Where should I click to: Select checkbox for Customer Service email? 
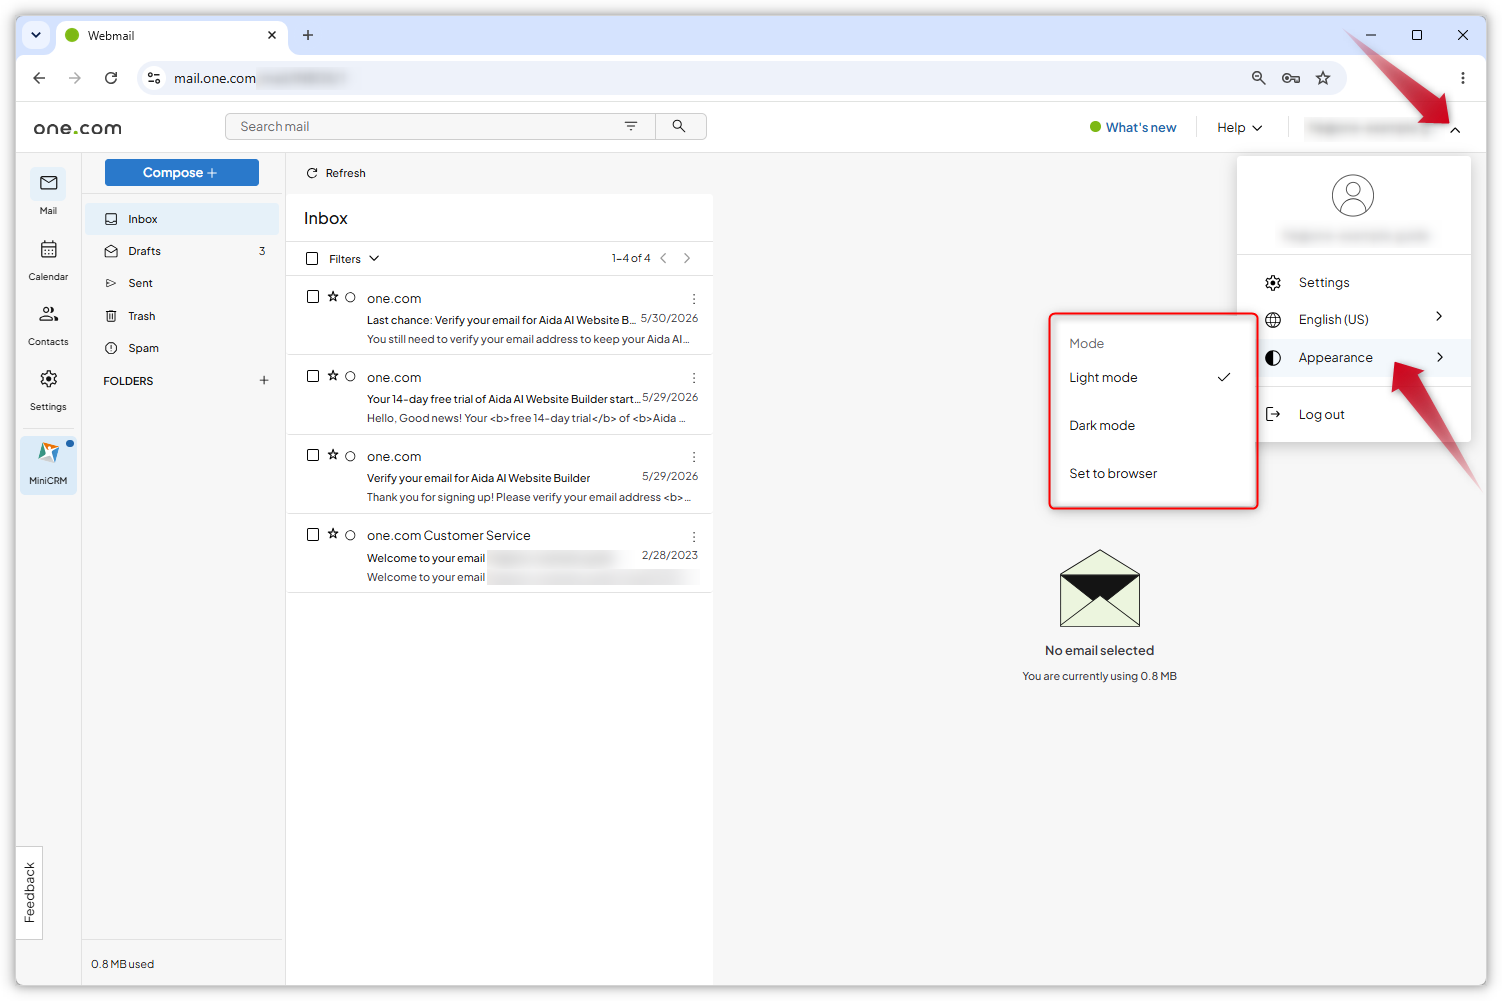click(313, 534)
